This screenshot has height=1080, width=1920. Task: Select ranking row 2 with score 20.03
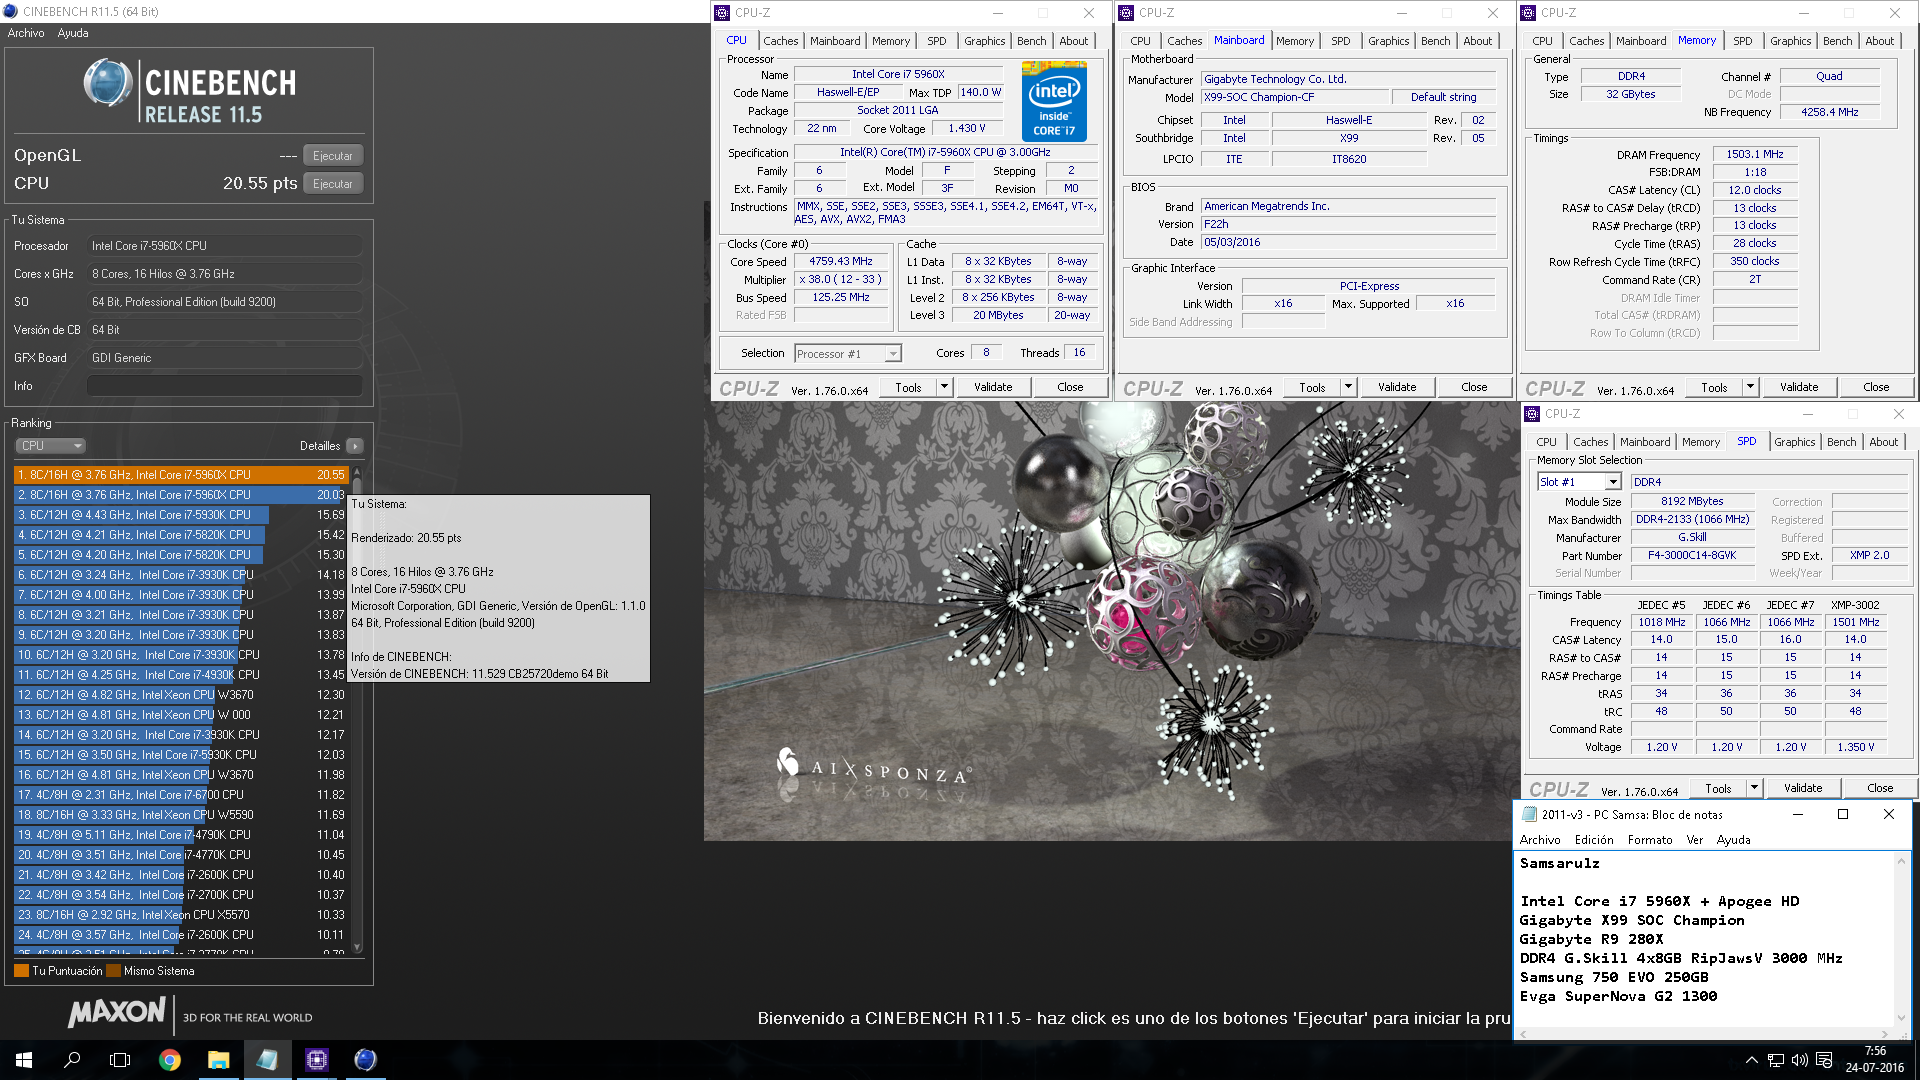[x=180, y=495]
